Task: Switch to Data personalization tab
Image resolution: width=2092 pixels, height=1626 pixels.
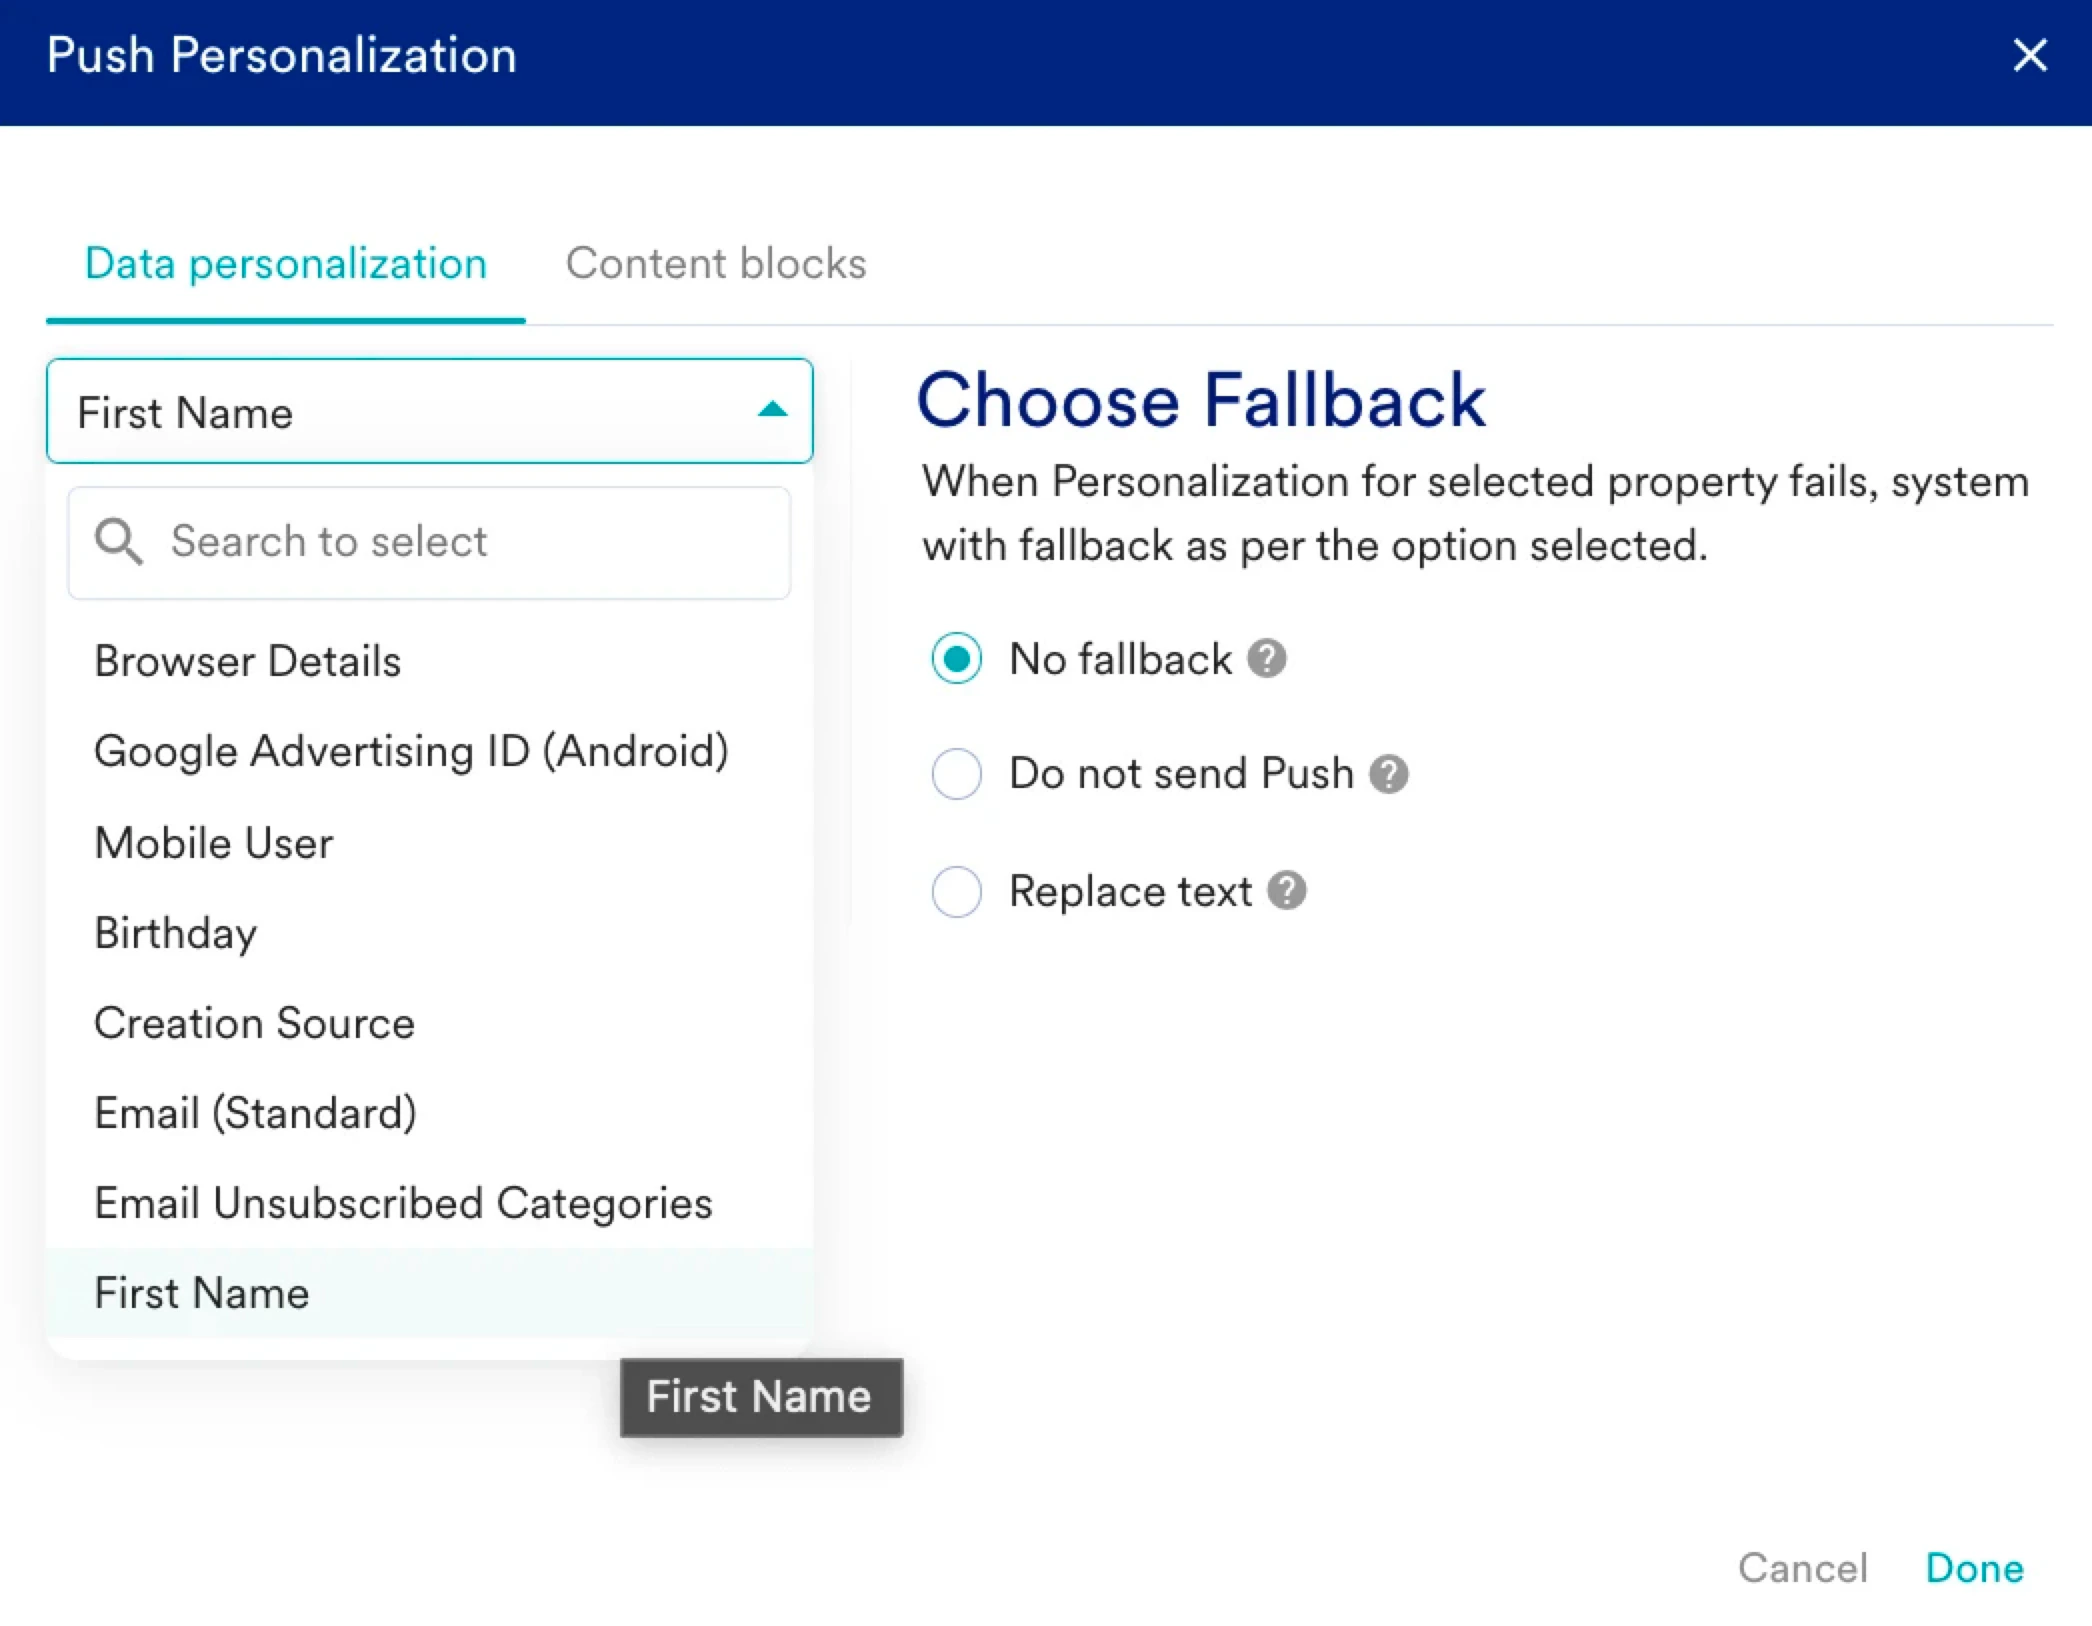Action: [286, 264]
